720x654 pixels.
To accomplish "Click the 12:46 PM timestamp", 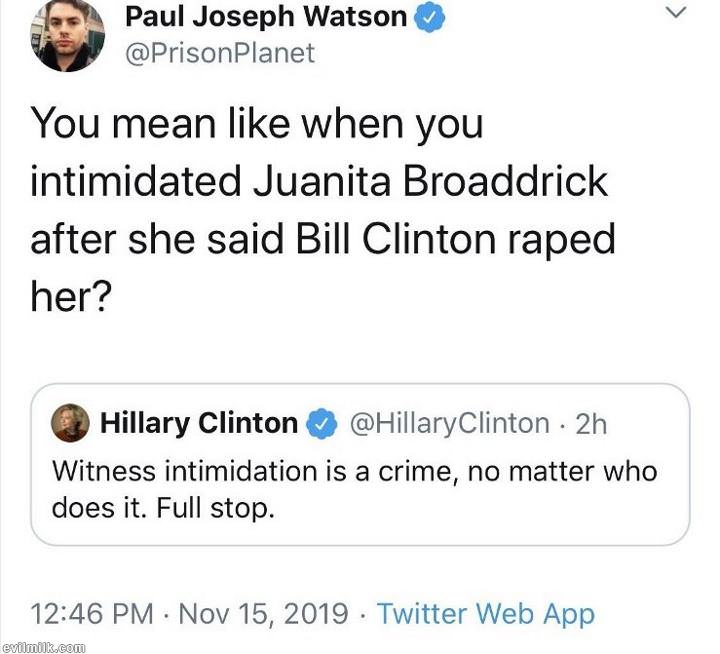I will click(92, 614).
